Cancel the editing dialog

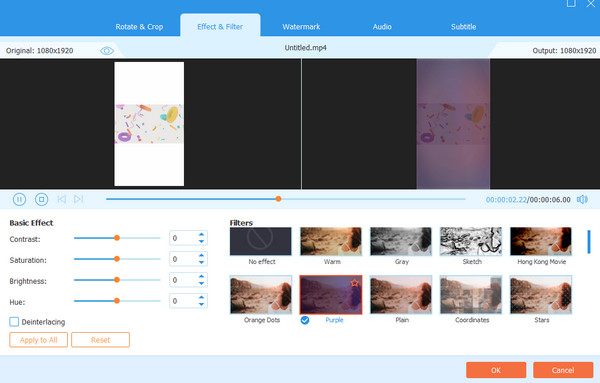[563, 370]
